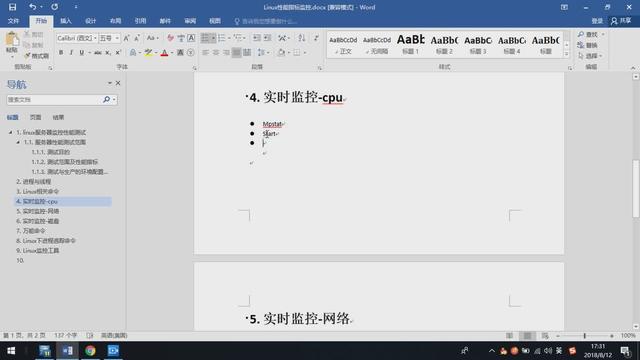This screenshot has height=360, width=640.
Task: Open Chrome from the taskbar
Action: (90, 351)
